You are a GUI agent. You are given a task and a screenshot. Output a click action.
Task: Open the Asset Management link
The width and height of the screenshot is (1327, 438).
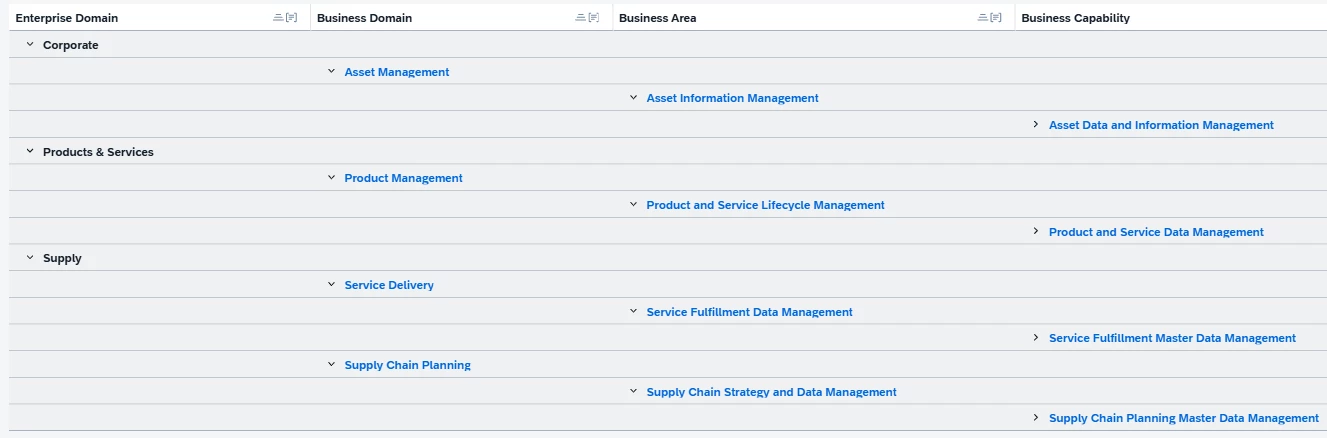[397, 72]
